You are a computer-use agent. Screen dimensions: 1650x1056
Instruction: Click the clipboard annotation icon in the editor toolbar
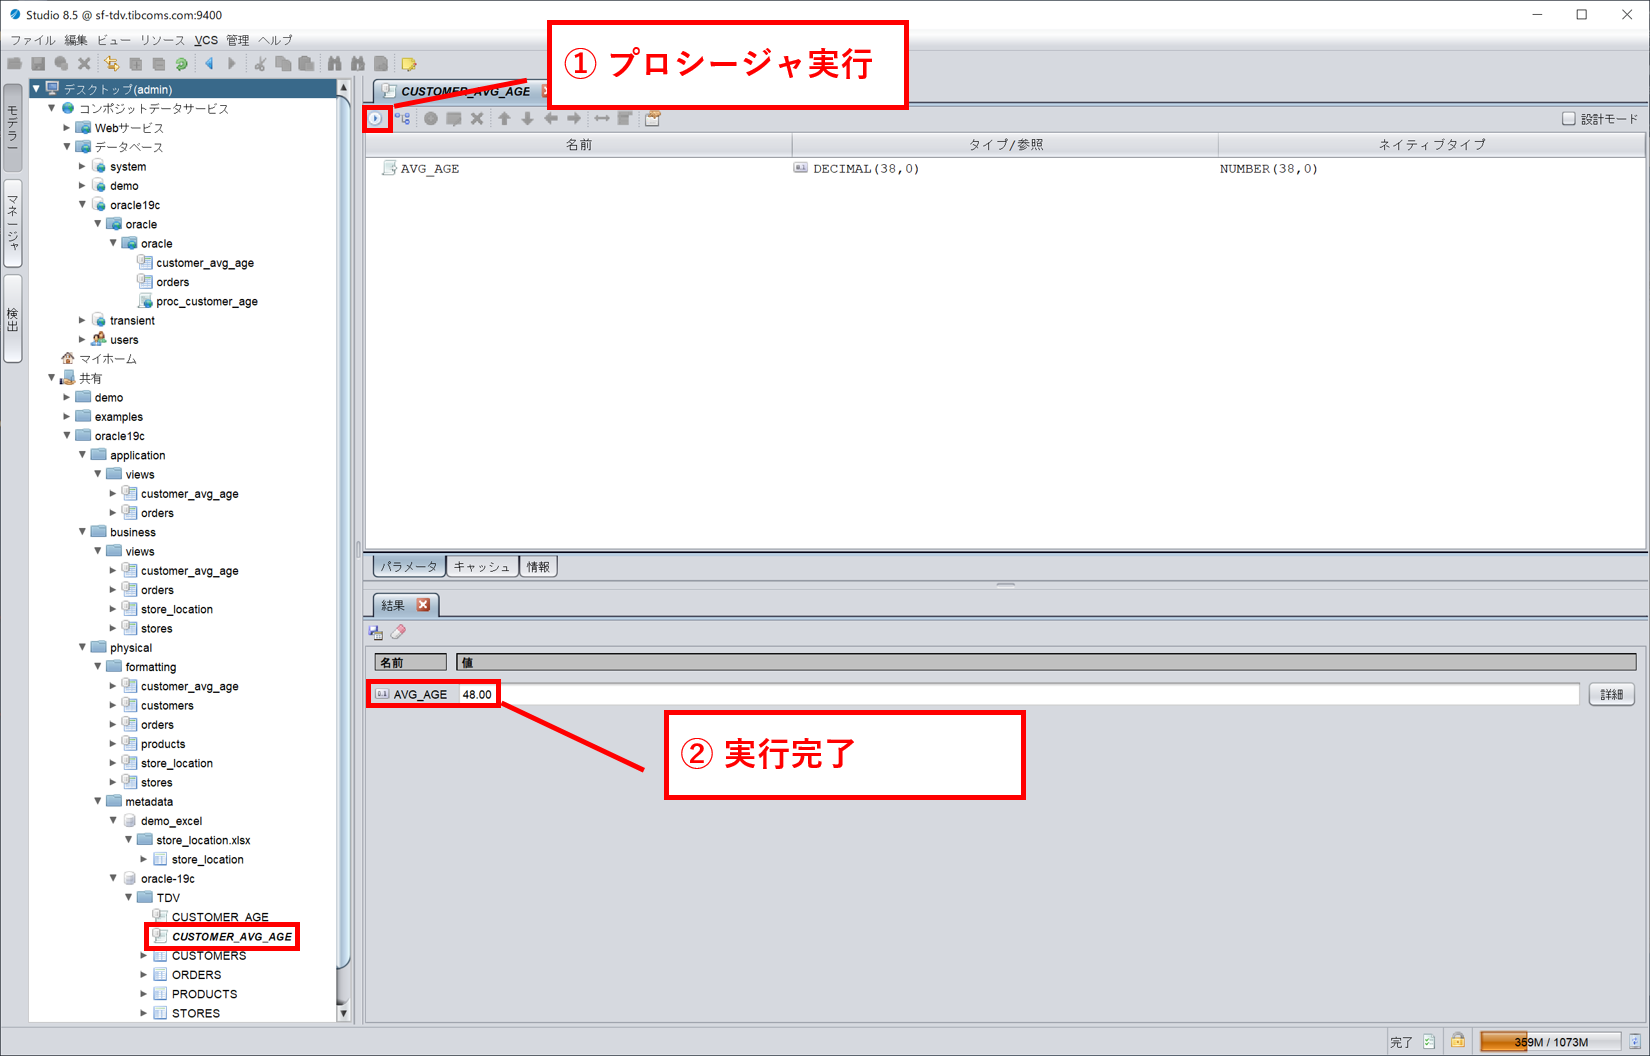(x=653, y=119)
